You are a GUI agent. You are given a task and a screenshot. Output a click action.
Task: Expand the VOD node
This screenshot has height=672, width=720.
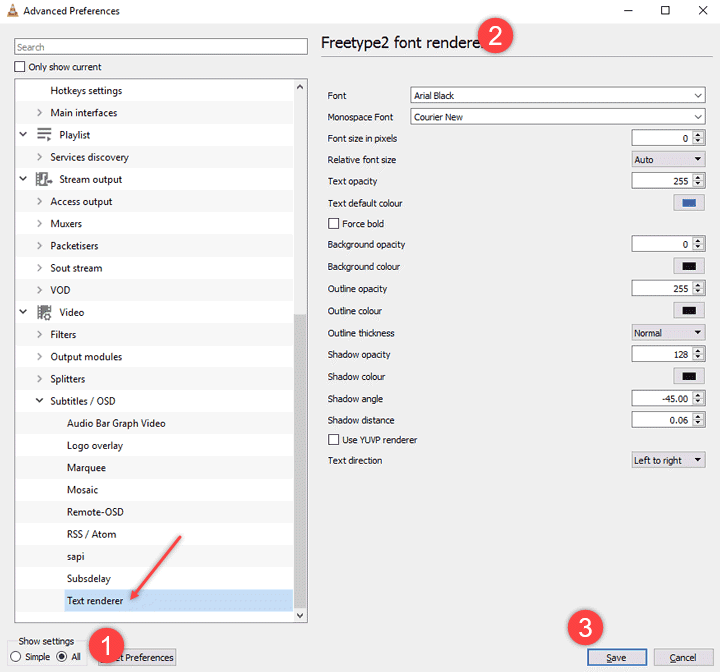click(x=39, y=290)
